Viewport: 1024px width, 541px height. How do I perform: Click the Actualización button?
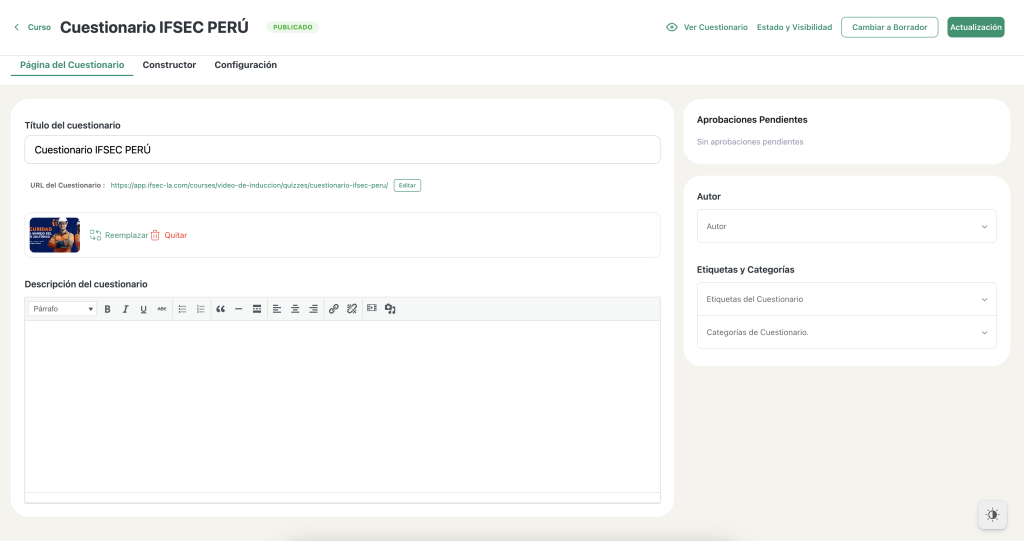click(x=976, y=27)
